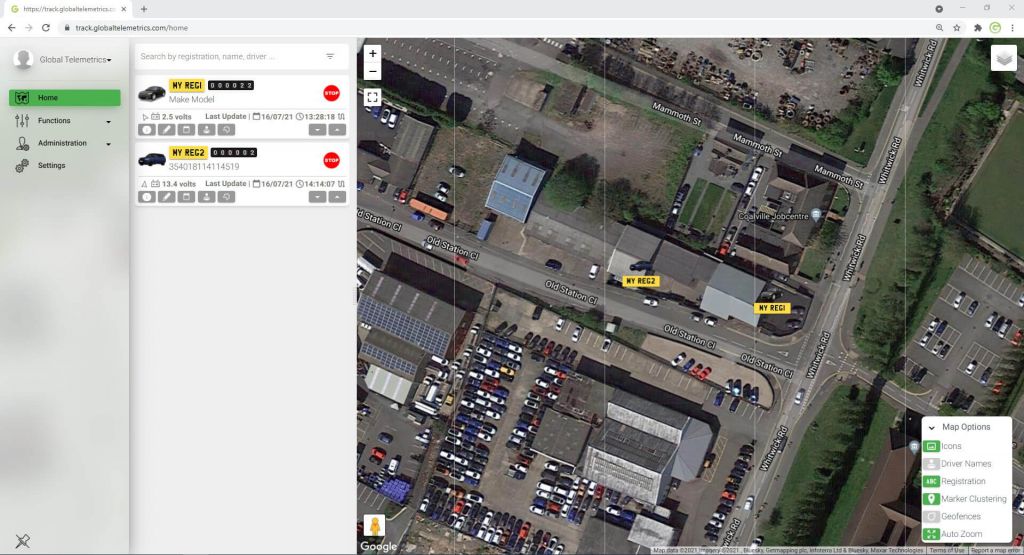Select Home in the sidebar
The image size is (1024, 555).
(x=65, y=98)
